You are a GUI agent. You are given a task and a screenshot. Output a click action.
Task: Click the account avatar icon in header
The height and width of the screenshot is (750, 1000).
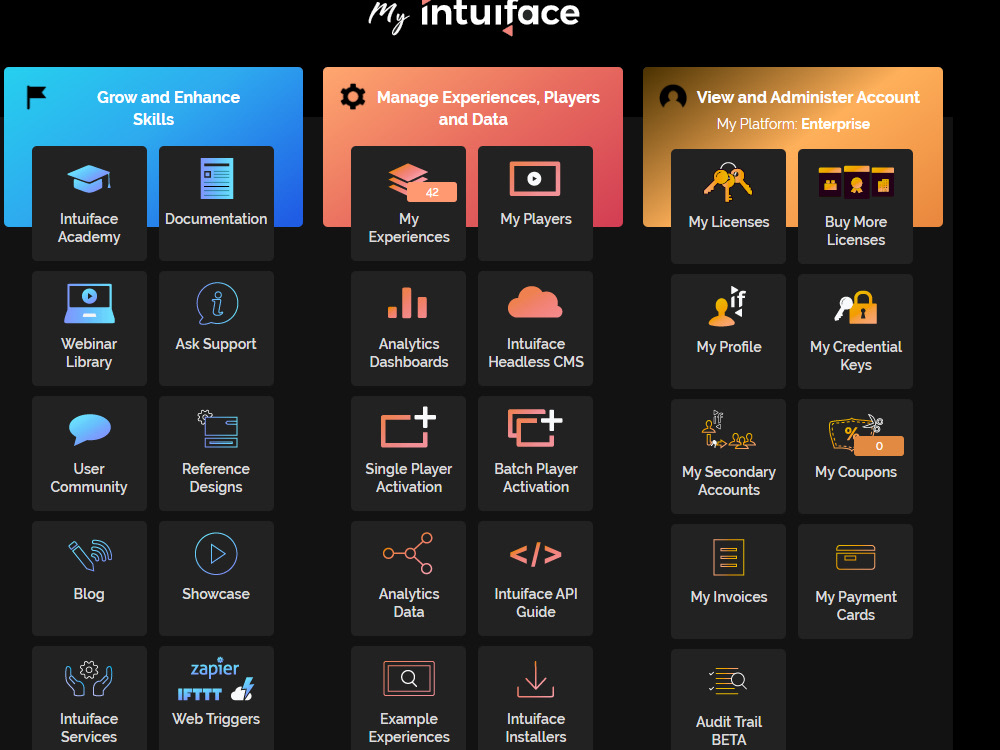(x=673, y=98)
